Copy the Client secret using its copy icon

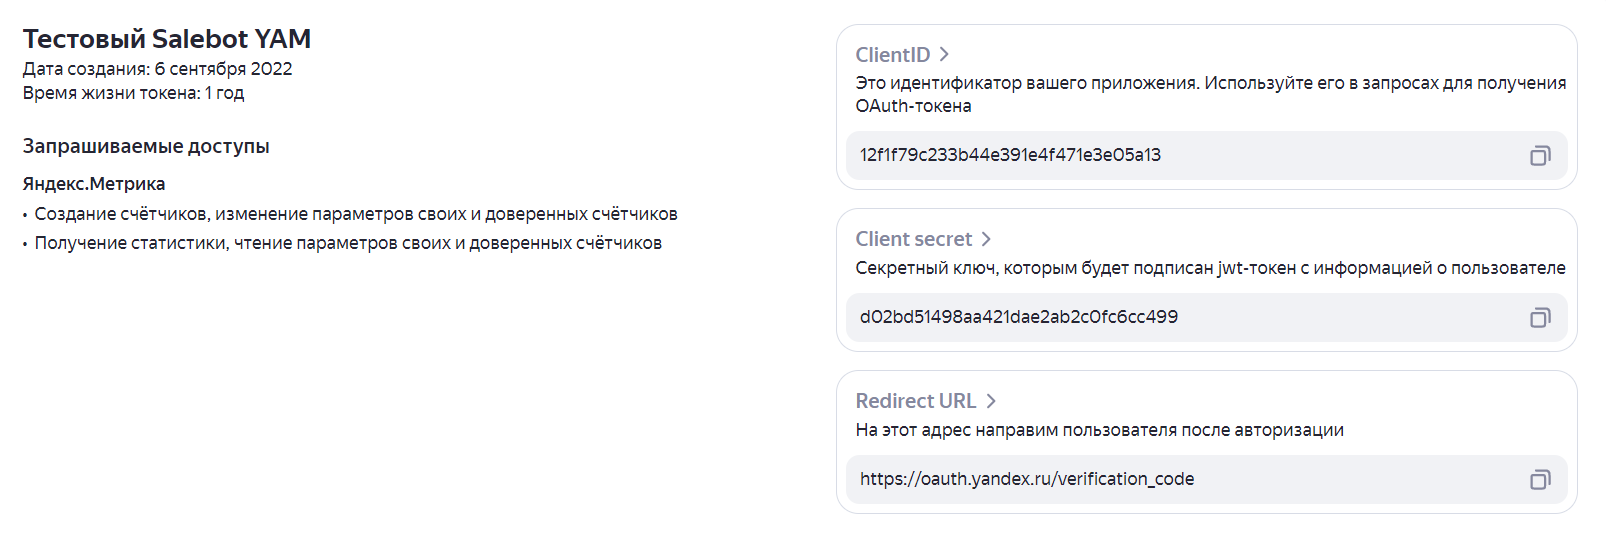tap(1540, 317)
